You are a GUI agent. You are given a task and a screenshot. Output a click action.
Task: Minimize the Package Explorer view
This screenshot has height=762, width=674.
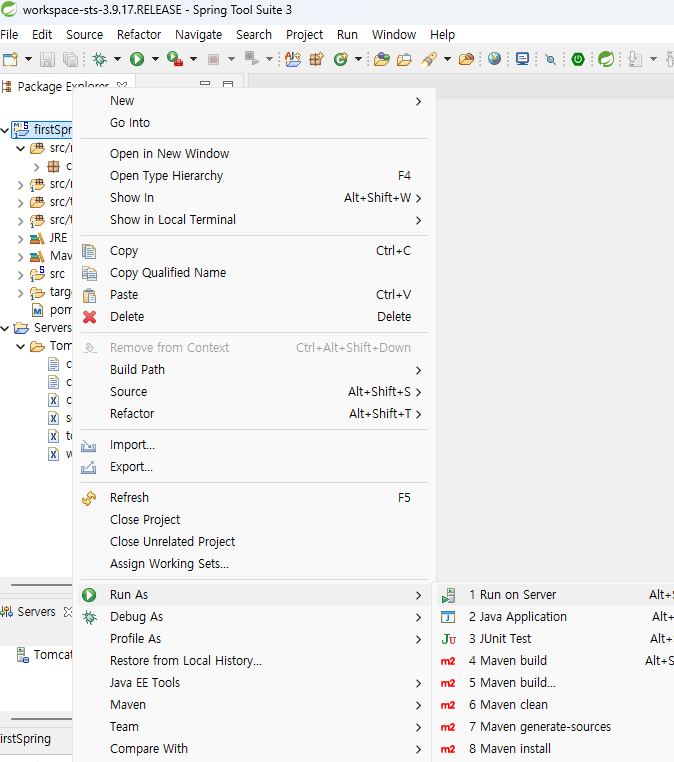tap(205, 84)
